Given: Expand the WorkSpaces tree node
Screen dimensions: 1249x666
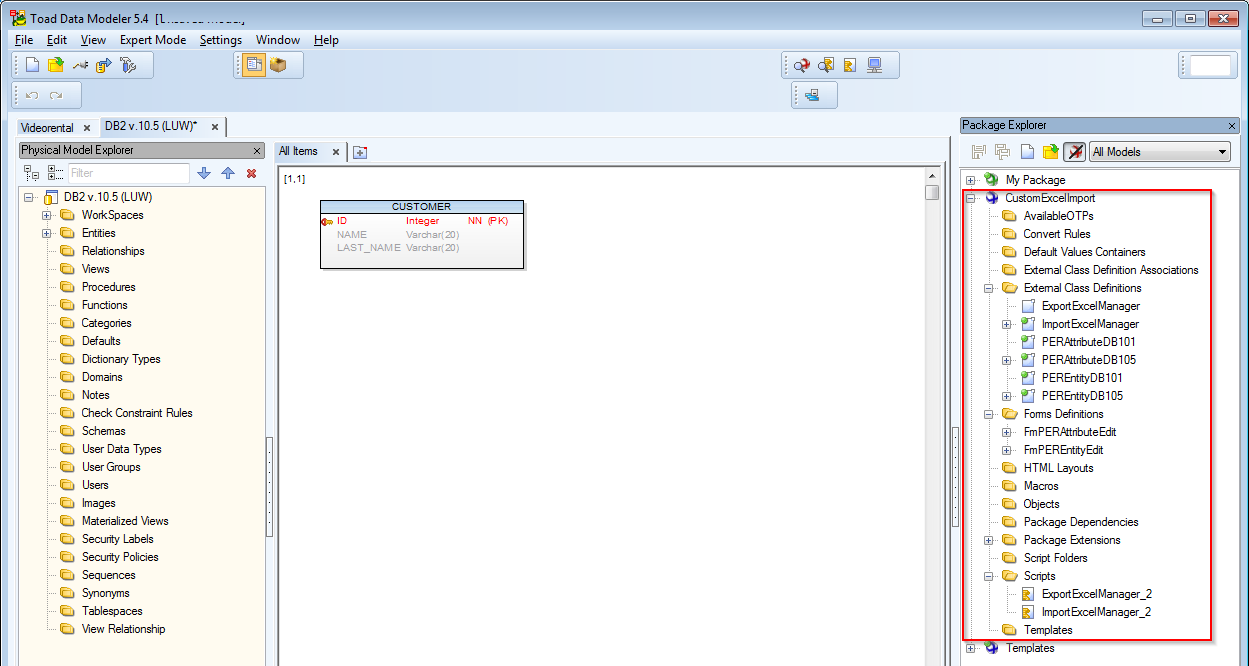Looking at the screenshot, I should tap(47, 215).
